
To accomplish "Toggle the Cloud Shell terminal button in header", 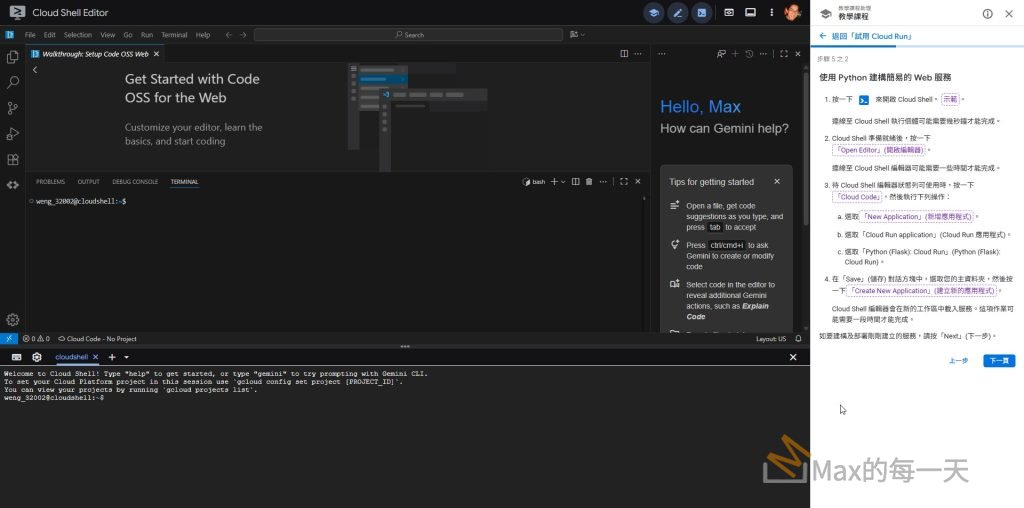I will coord(701,13).
